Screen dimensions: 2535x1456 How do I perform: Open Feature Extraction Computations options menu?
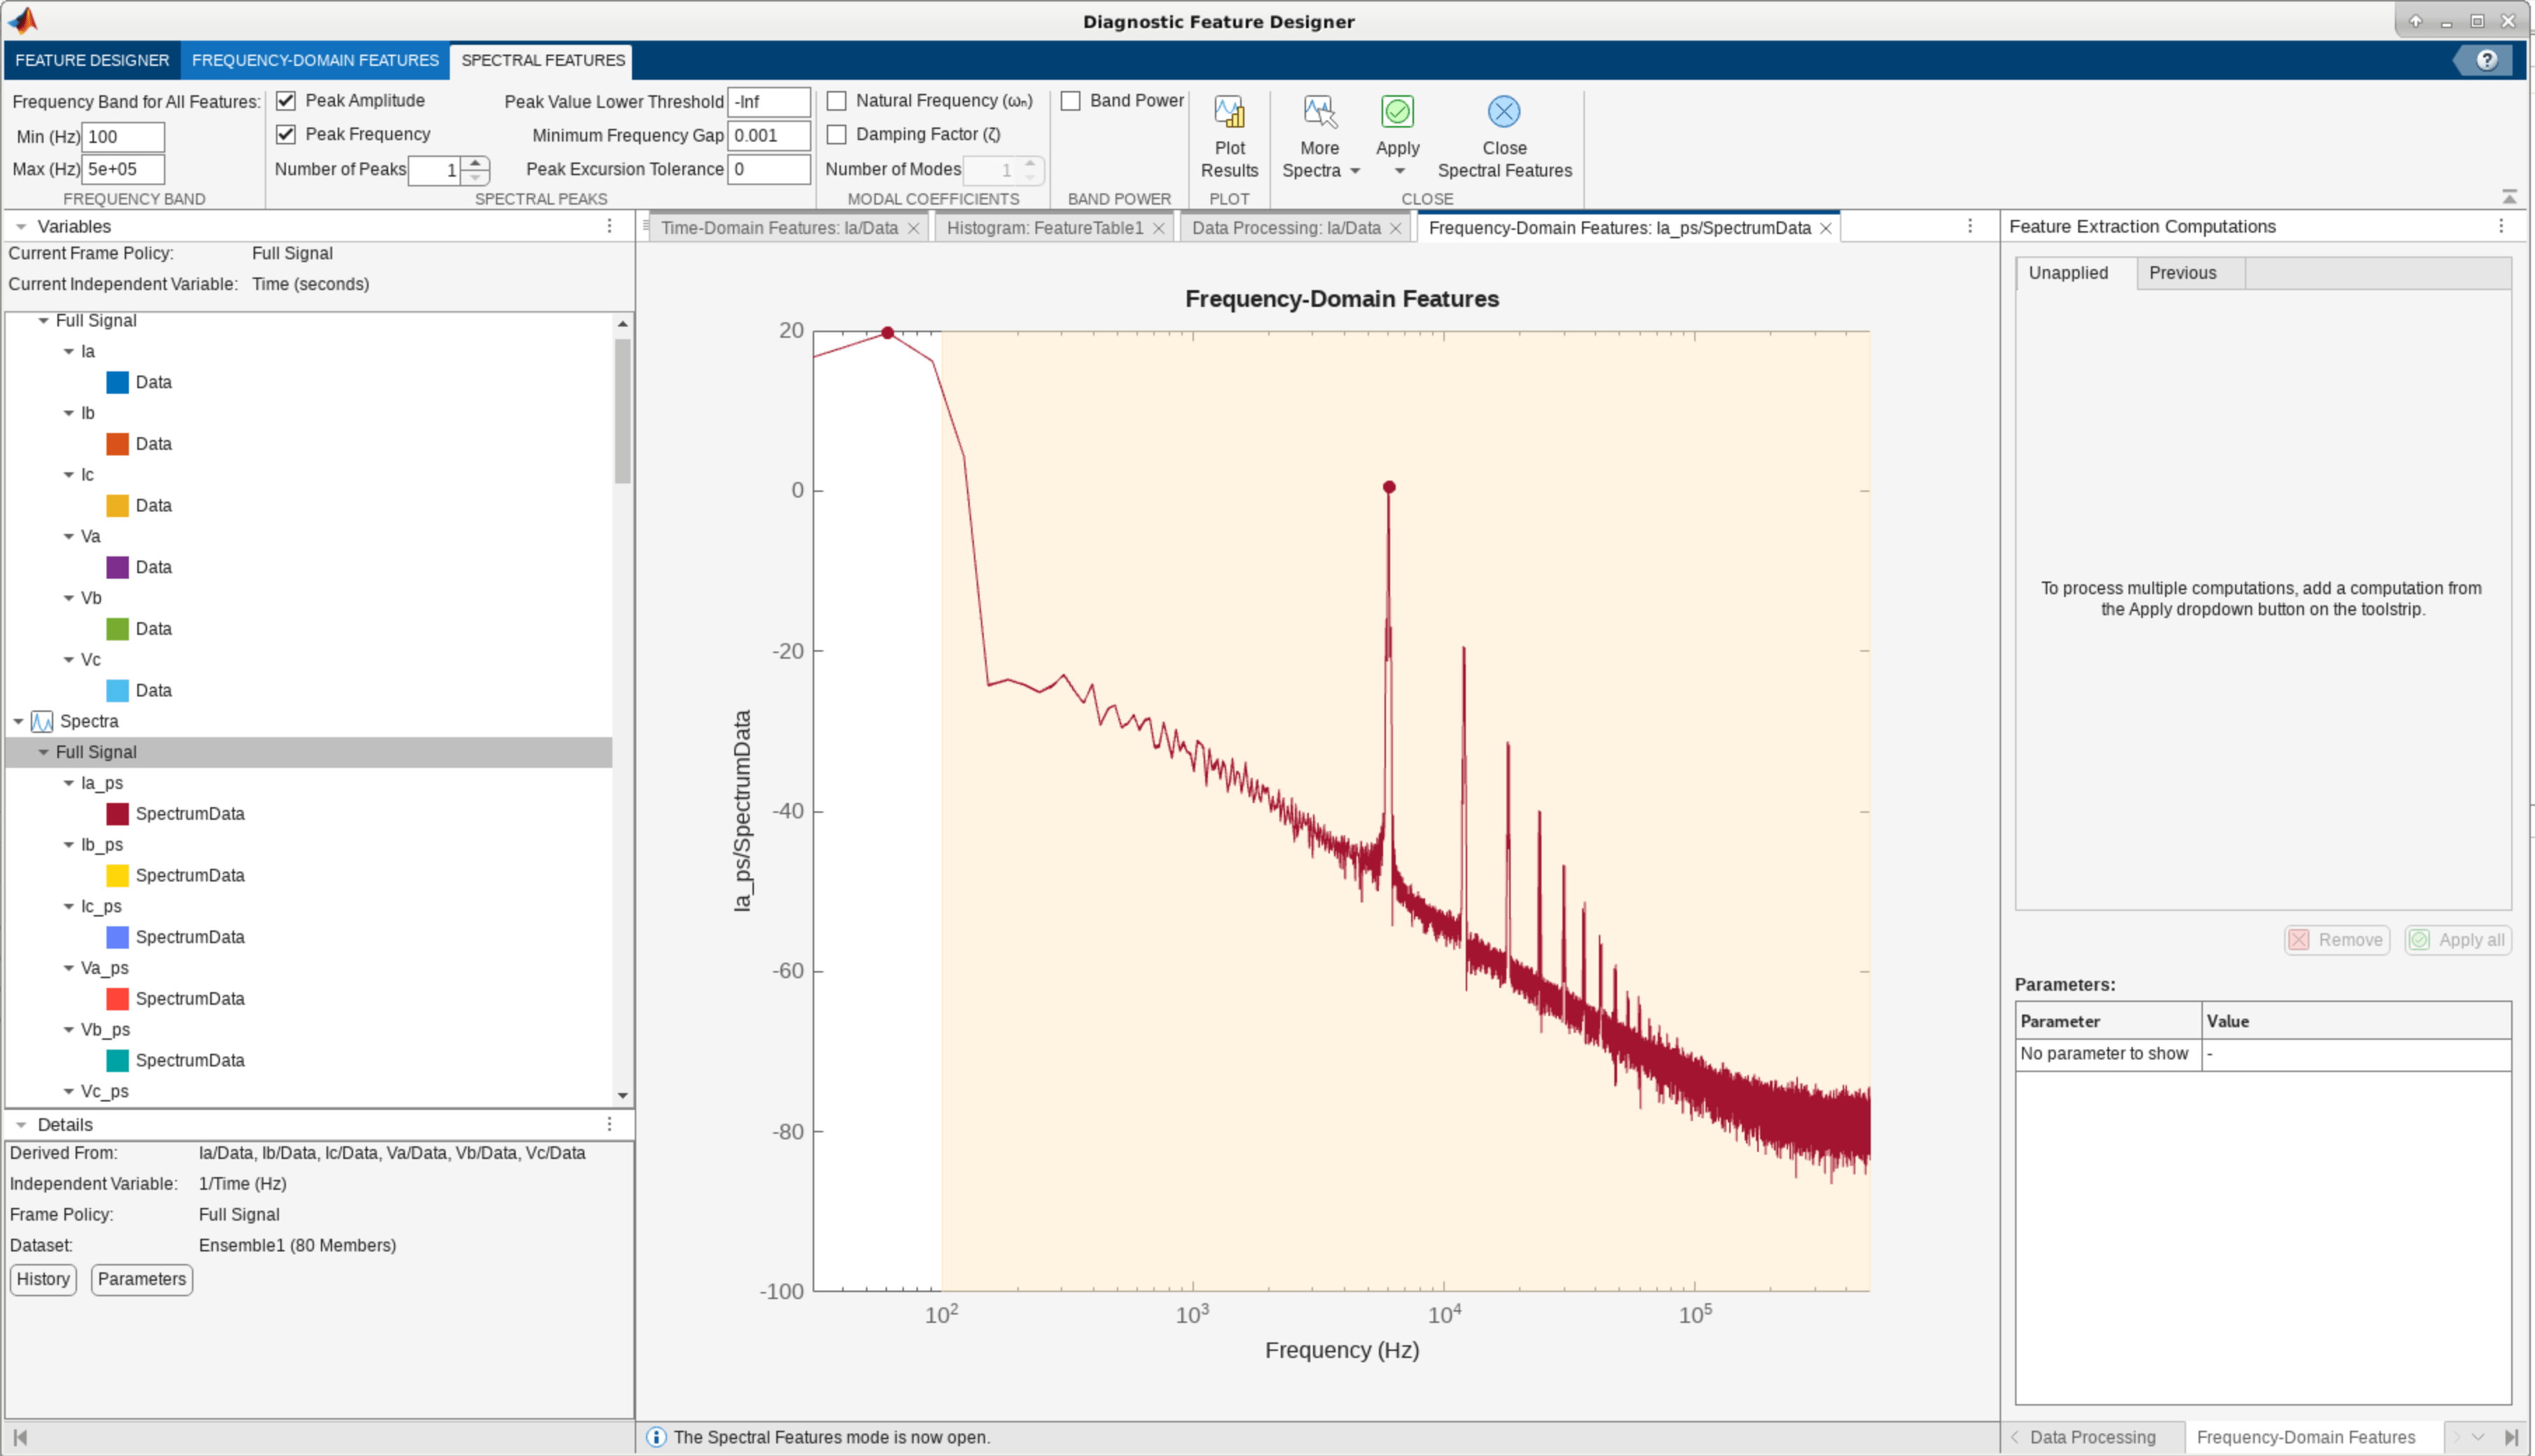(x=2500, y=226)
